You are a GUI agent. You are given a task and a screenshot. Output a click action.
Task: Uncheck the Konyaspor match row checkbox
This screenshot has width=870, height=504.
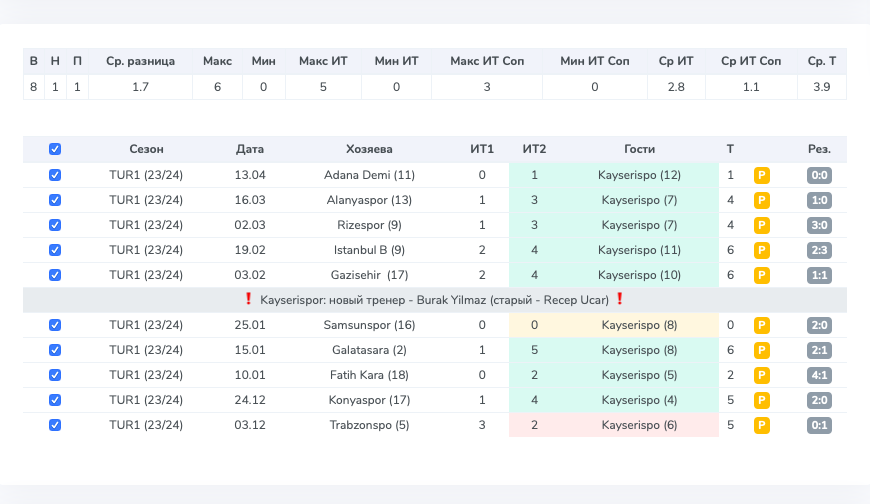tap(55, 400)
